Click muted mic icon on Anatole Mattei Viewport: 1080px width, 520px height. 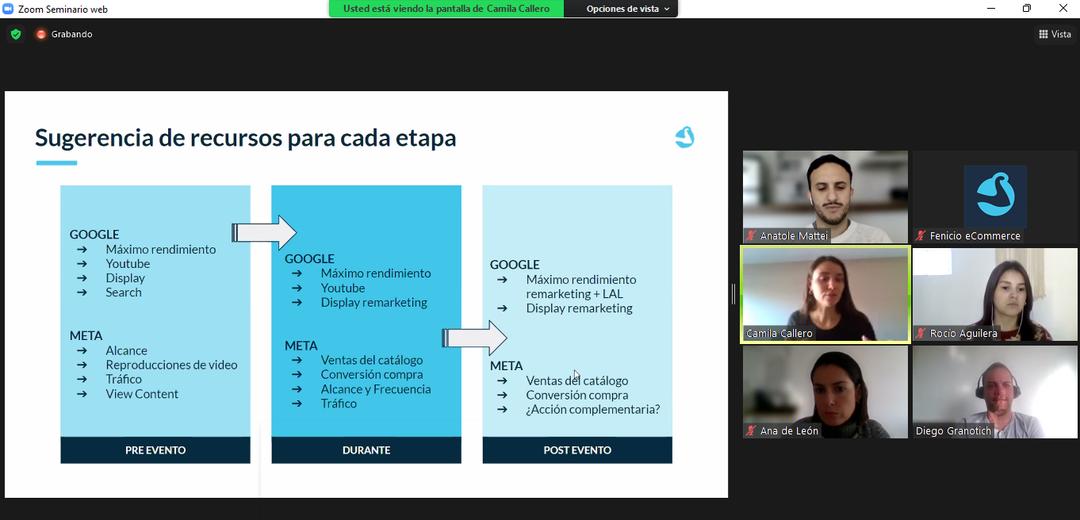click(x=751, y=236)
